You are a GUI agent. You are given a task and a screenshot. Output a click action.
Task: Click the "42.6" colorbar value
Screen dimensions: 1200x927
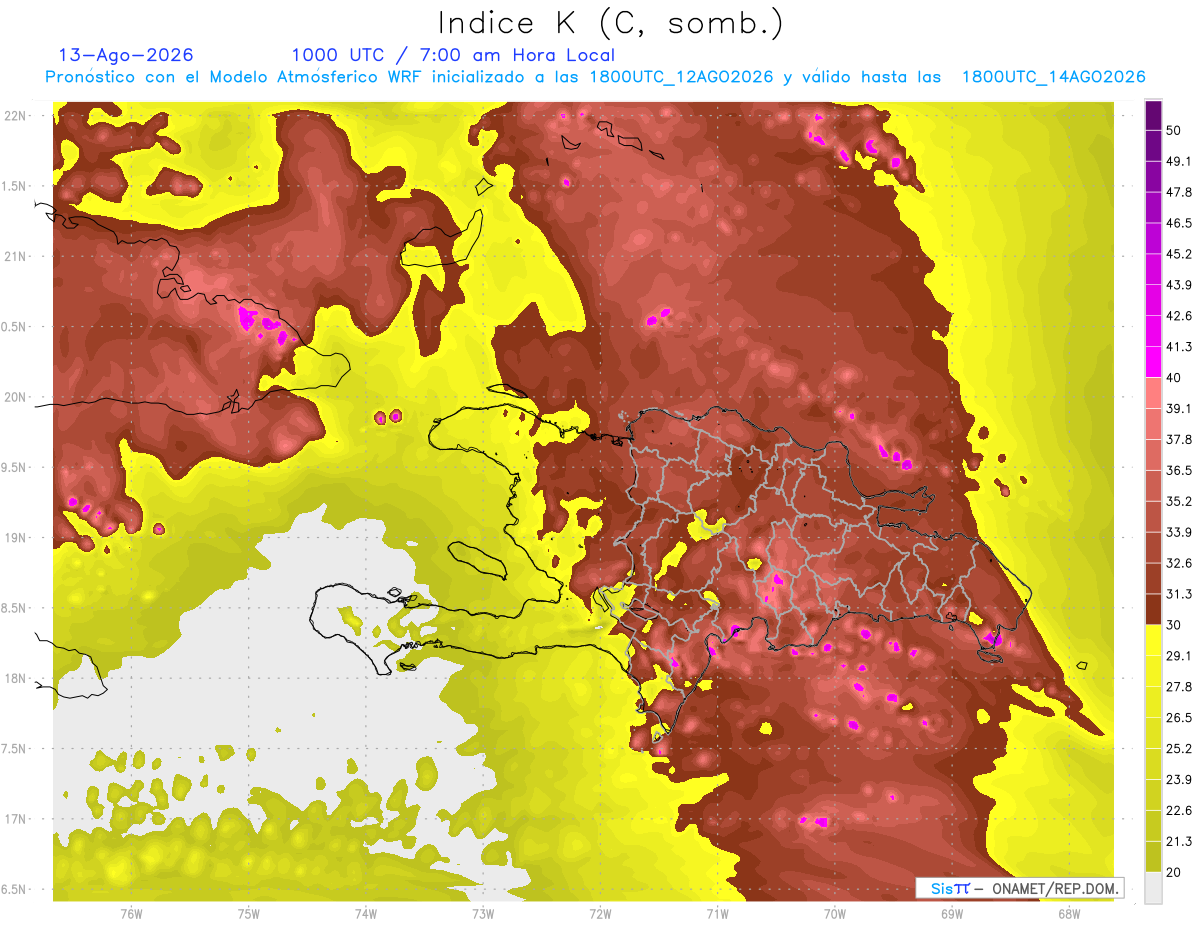point(1179,316)
